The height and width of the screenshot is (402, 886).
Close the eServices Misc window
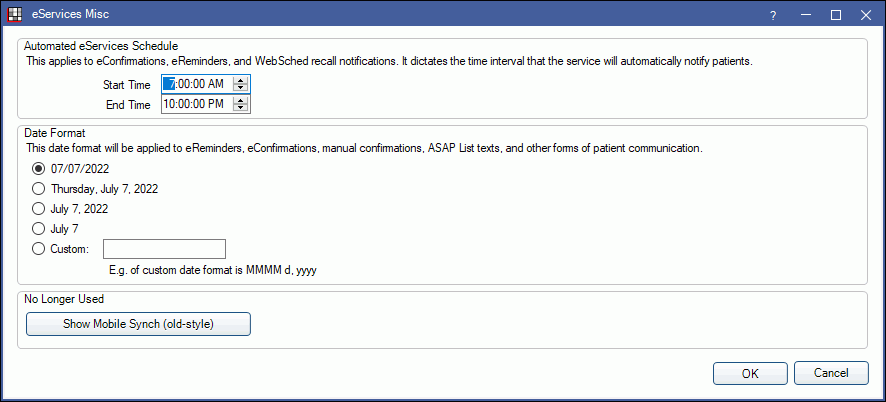tap(866, 16)
